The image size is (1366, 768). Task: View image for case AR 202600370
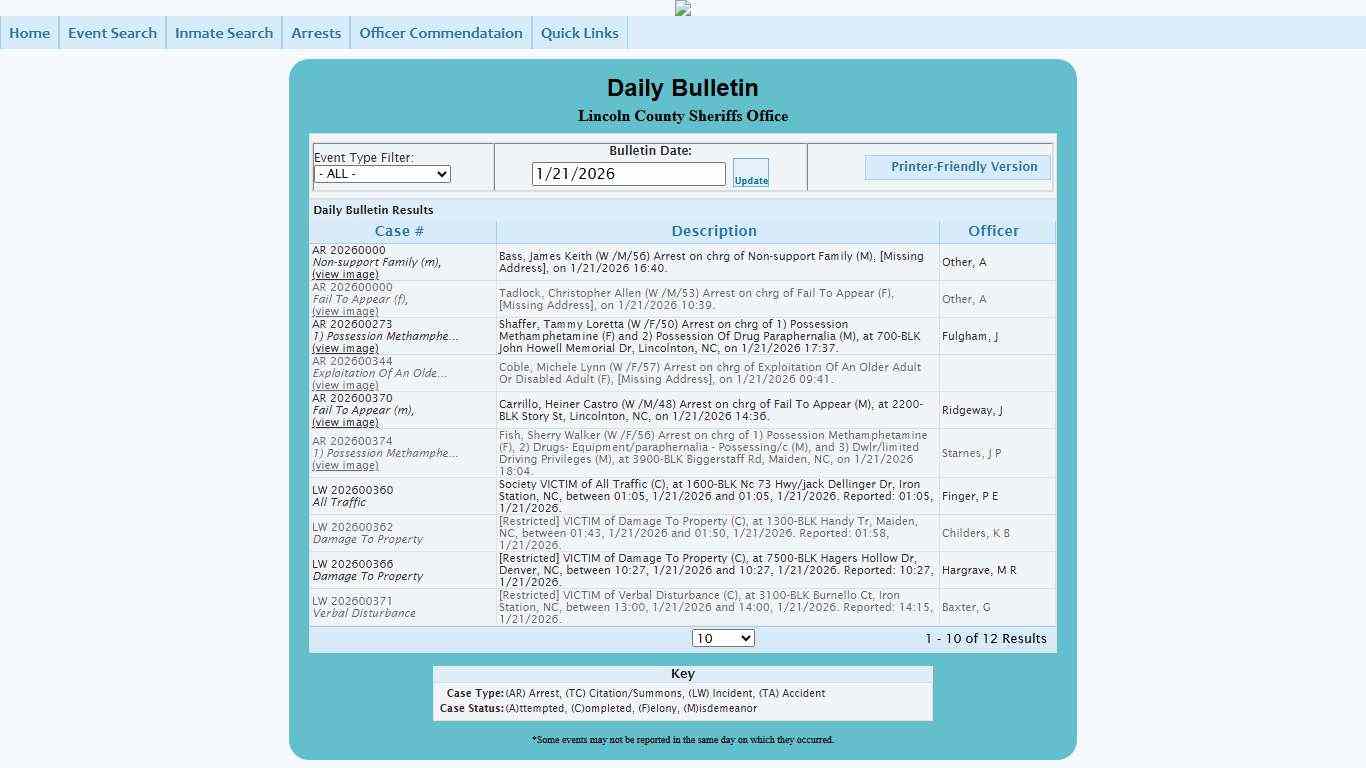345,423
